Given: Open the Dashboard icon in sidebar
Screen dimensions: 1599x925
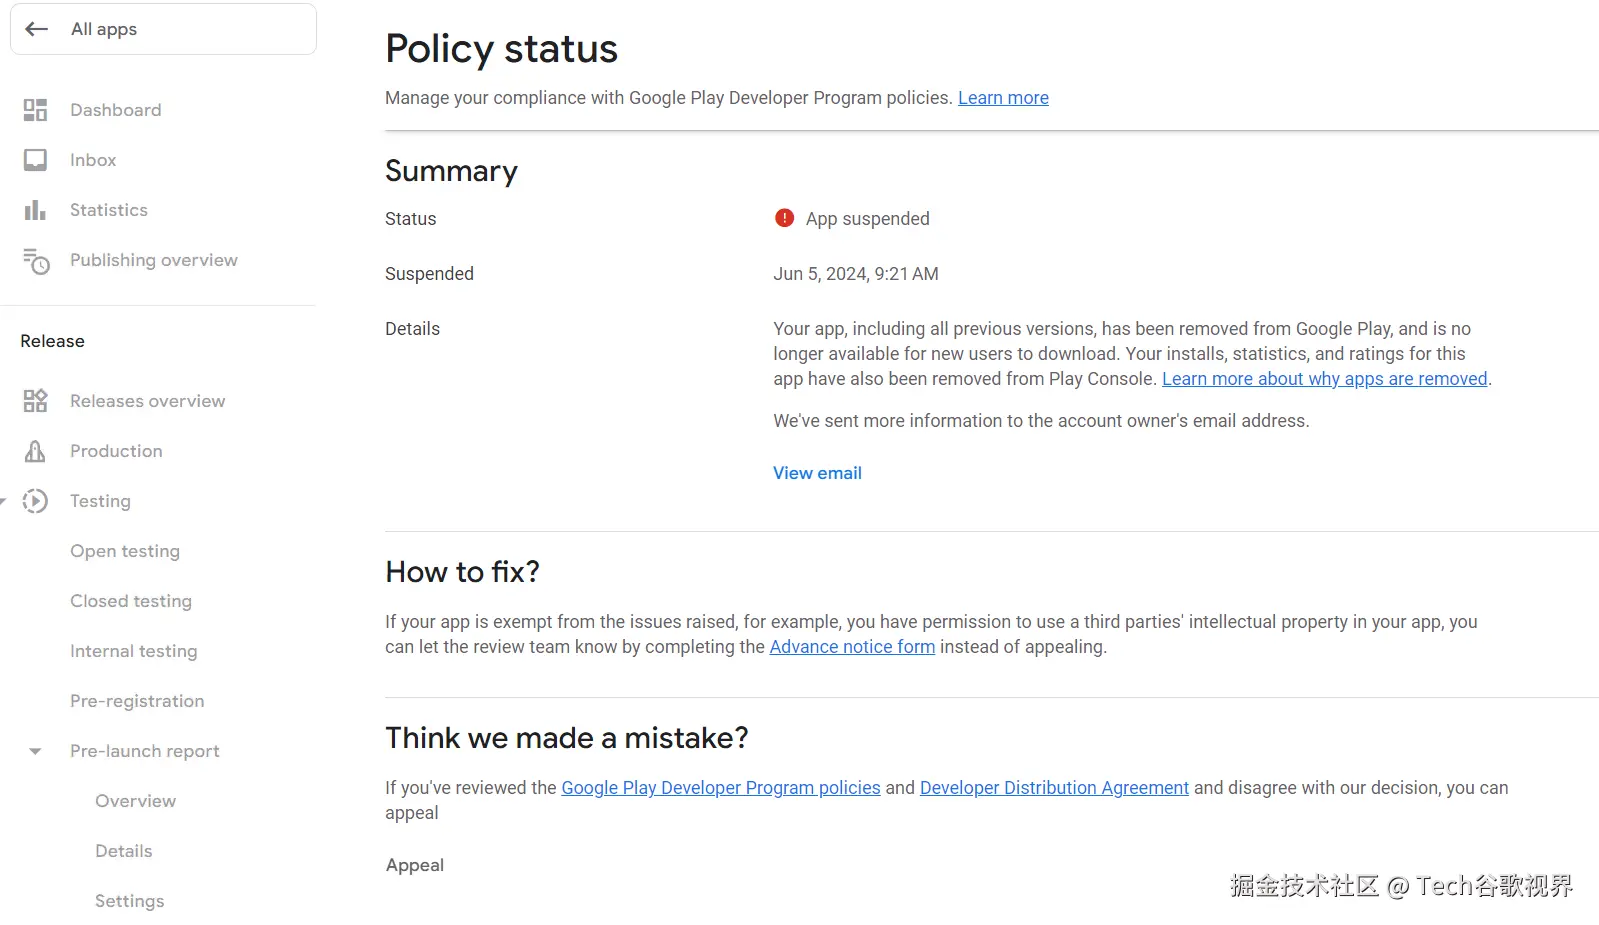Looking at the screenshot, I should [35, 110].
